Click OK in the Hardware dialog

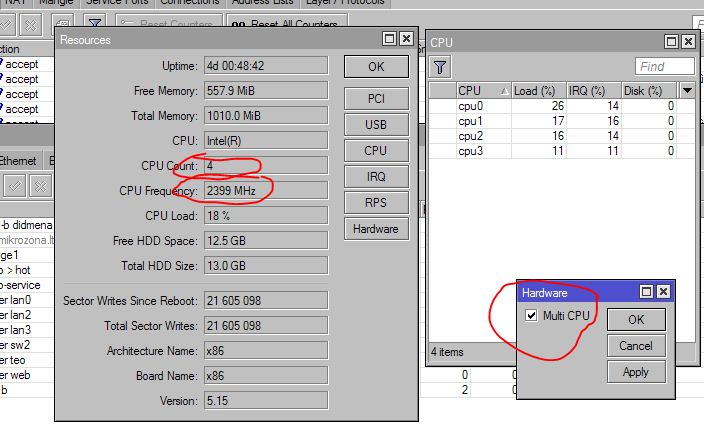coord(636,320)
